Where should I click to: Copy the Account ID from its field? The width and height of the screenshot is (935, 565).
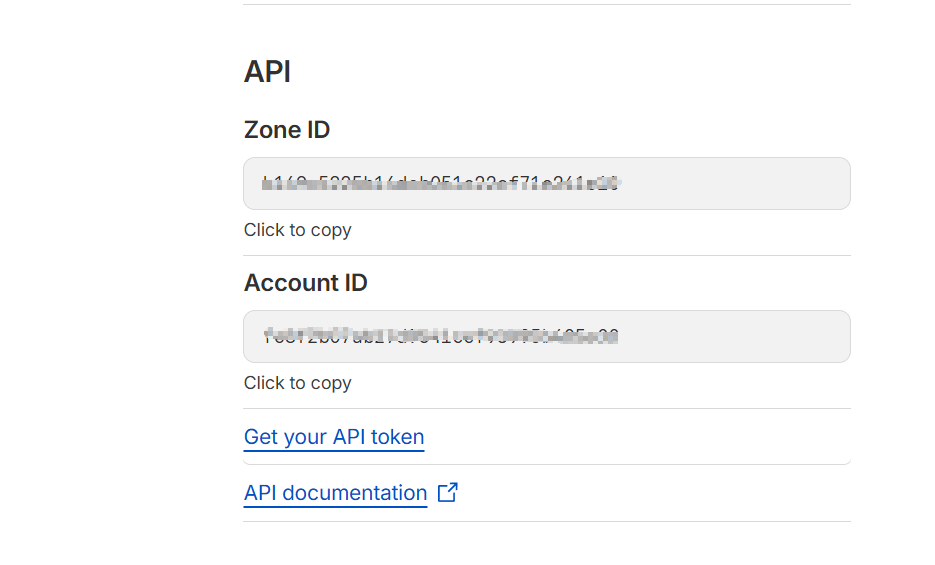(546, 336)
